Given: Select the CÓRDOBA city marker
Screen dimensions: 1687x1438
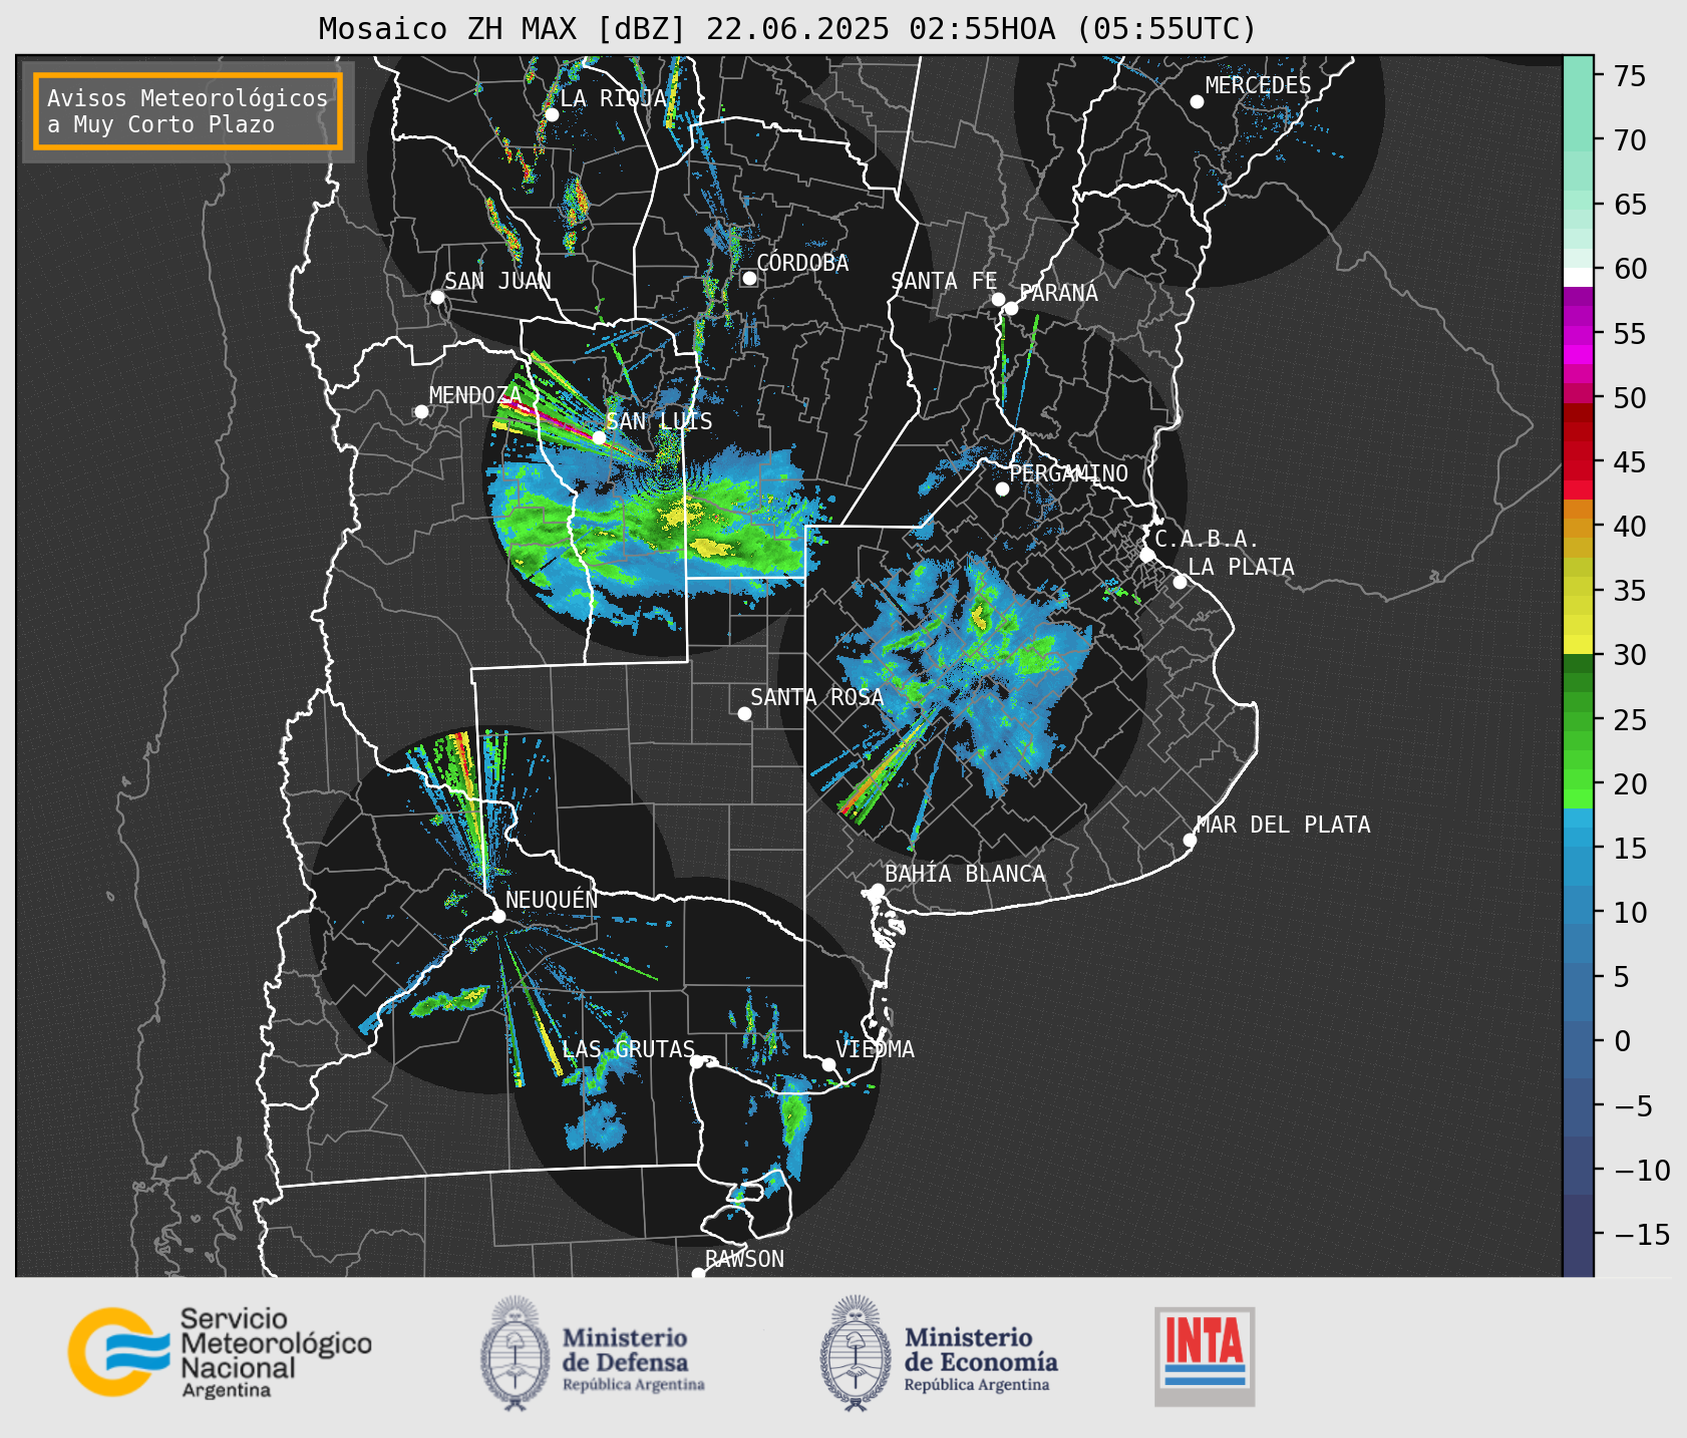Looking at the screenshot, I should pos(749,278).
